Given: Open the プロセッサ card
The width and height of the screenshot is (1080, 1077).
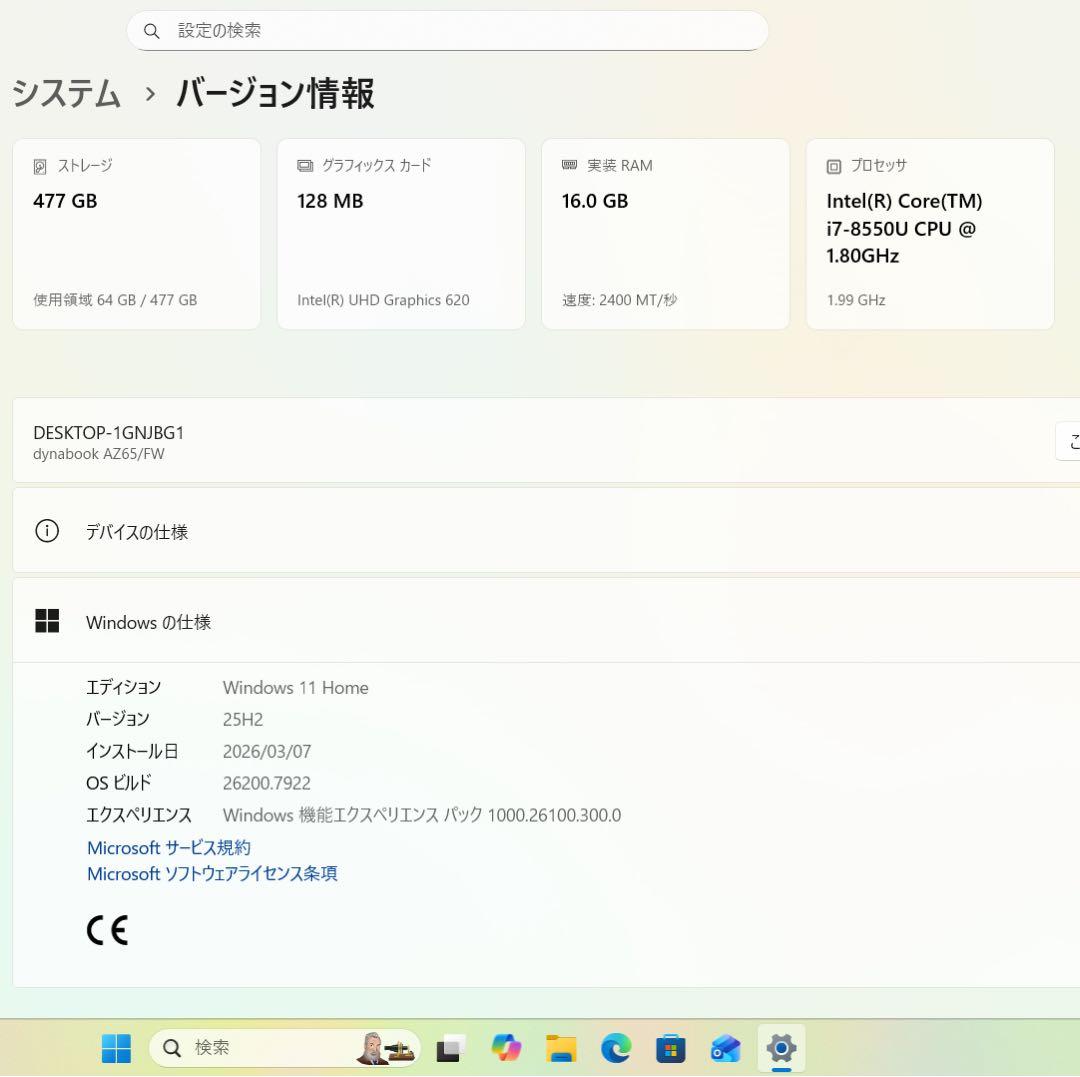Looking at the screenshot, I should point(930,234).
